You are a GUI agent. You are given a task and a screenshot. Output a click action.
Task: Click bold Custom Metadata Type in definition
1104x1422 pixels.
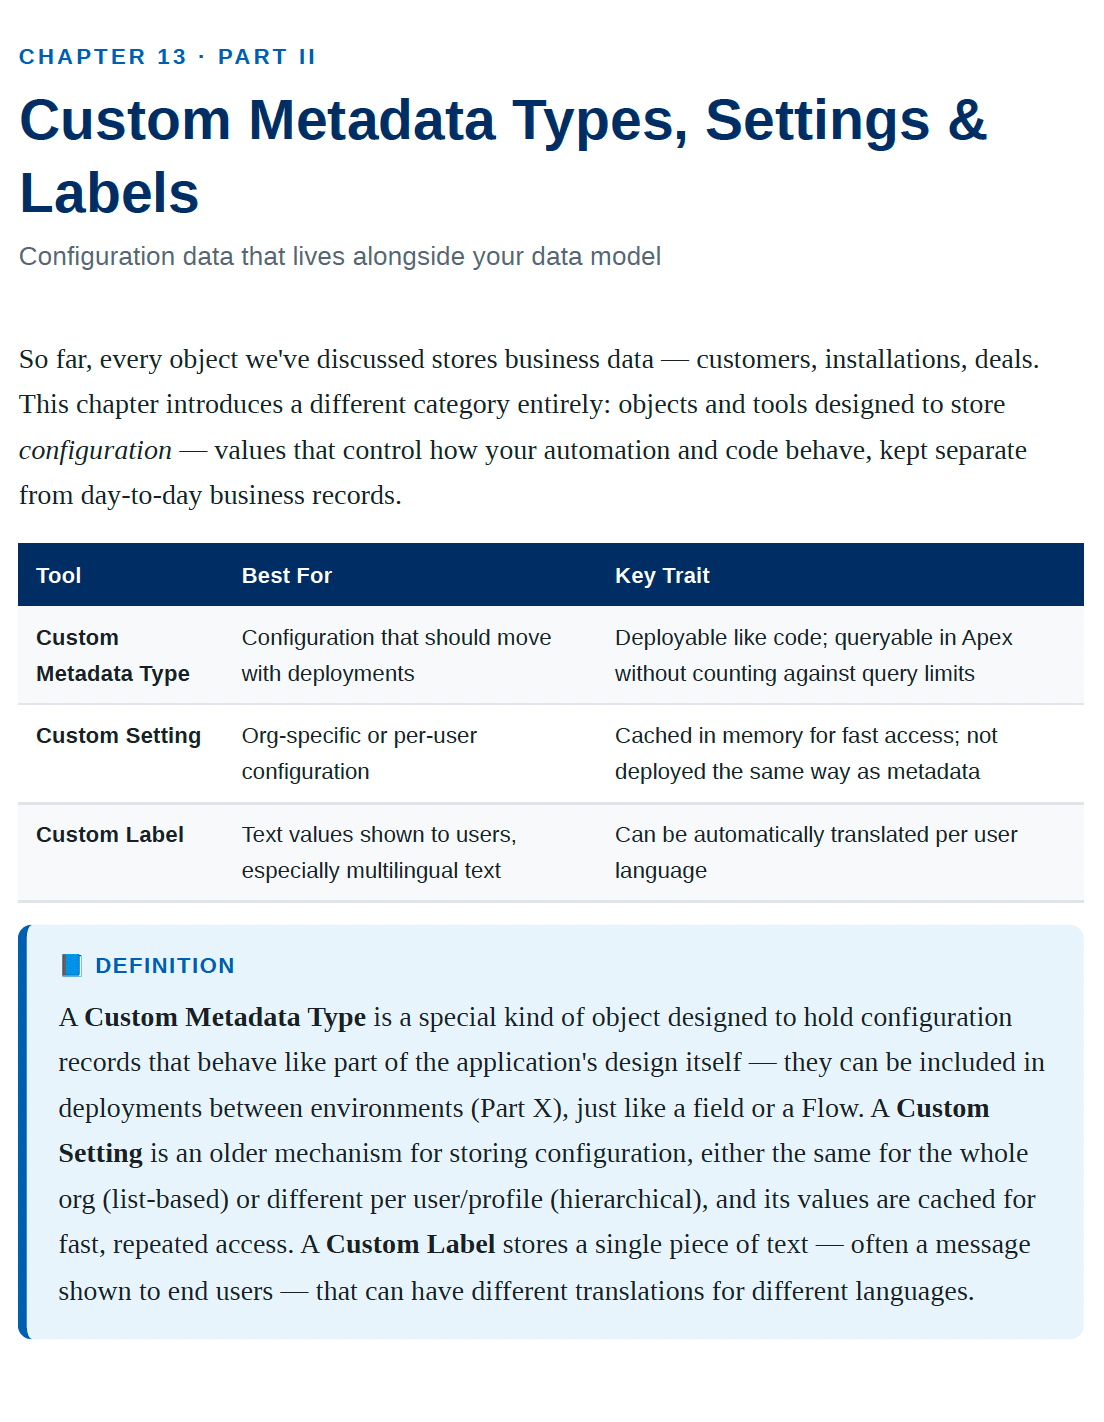point(225,1017)
